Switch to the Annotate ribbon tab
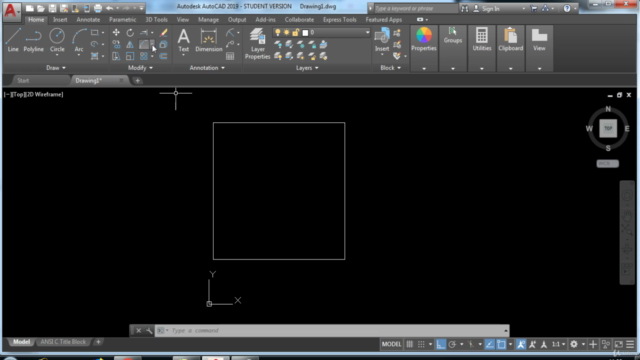This screenshot has height=360, width=640. pyautogui.click(x=88, y=20)
